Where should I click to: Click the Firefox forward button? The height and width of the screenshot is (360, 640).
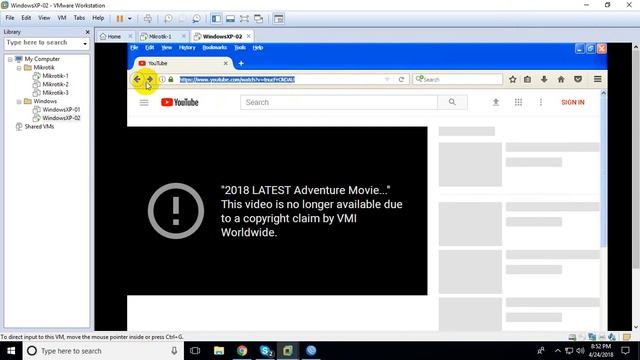(150, 79)
